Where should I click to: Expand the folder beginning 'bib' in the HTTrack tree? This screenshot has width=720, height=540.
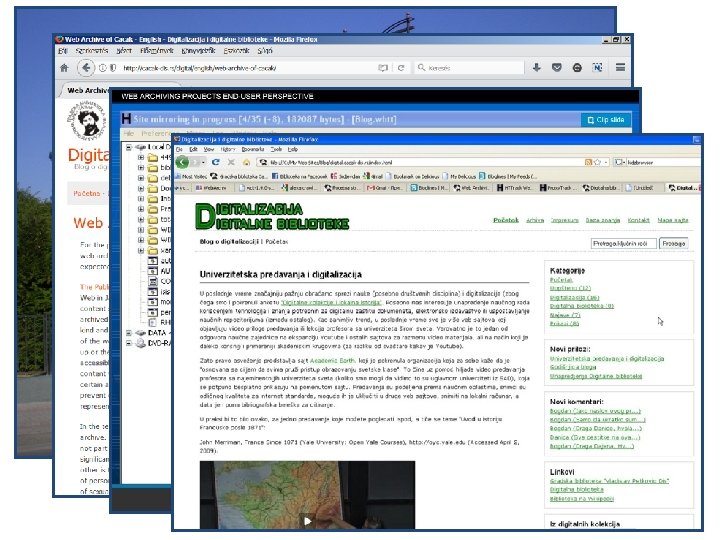click(141, 168)
